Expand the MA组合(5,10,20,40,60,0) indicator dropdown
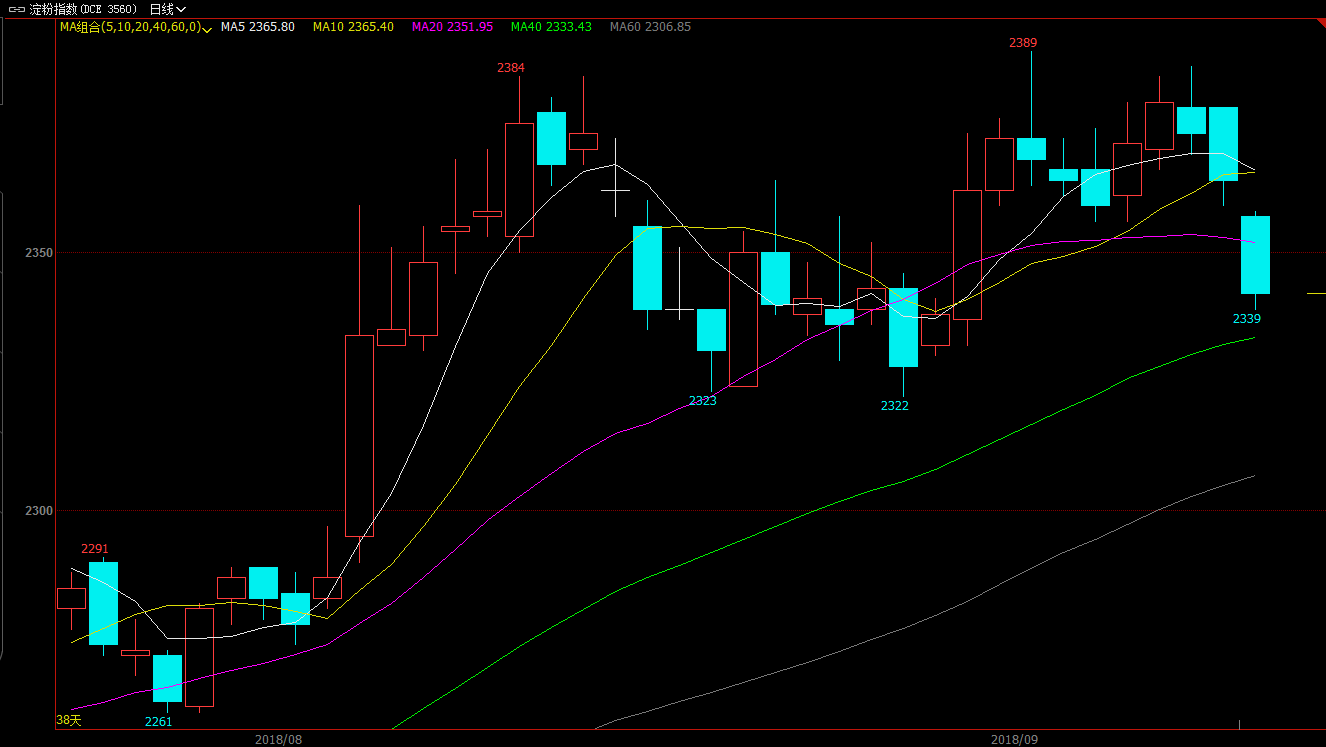This screenshot has height=747, width=1326. [135, 27]
